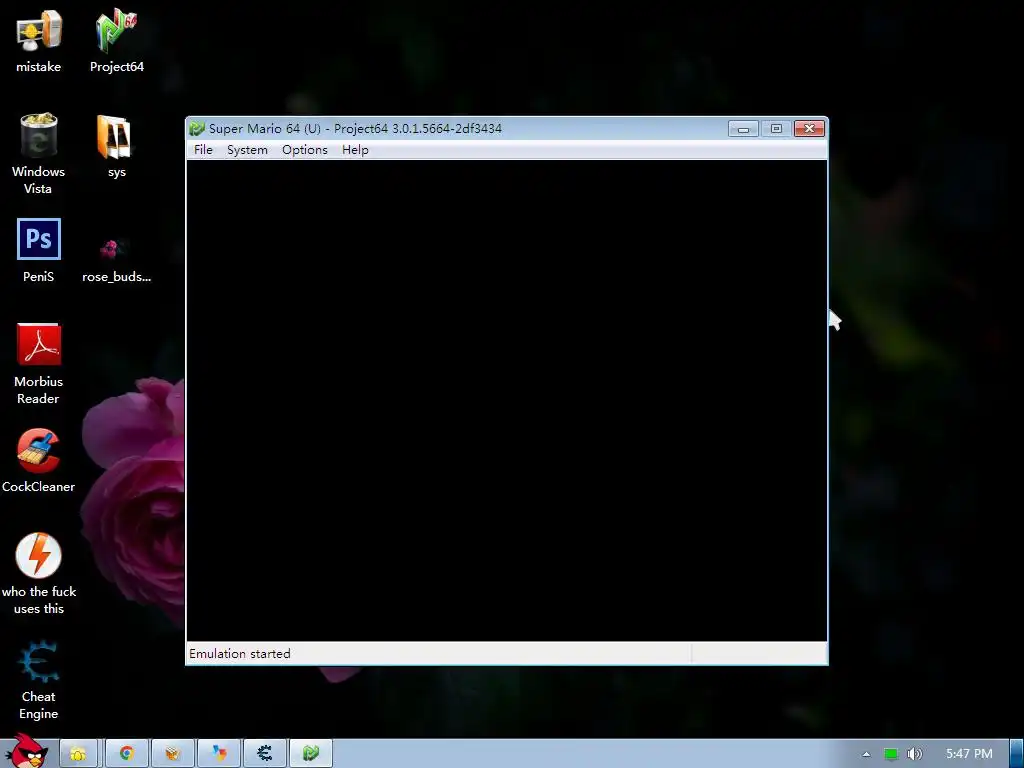Open the File menu in Project64

coord(203,150)
